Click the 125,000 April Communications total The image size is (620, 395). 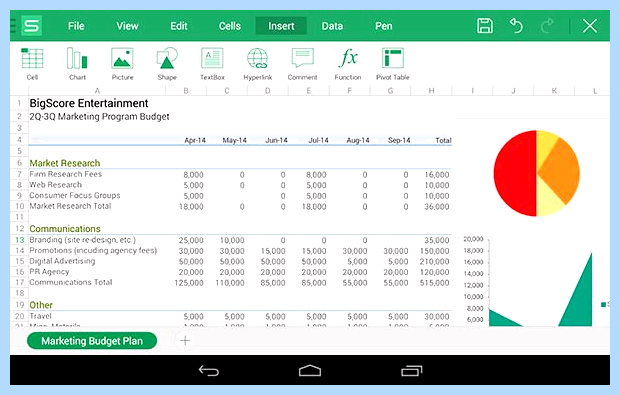(x=189, y=283)
